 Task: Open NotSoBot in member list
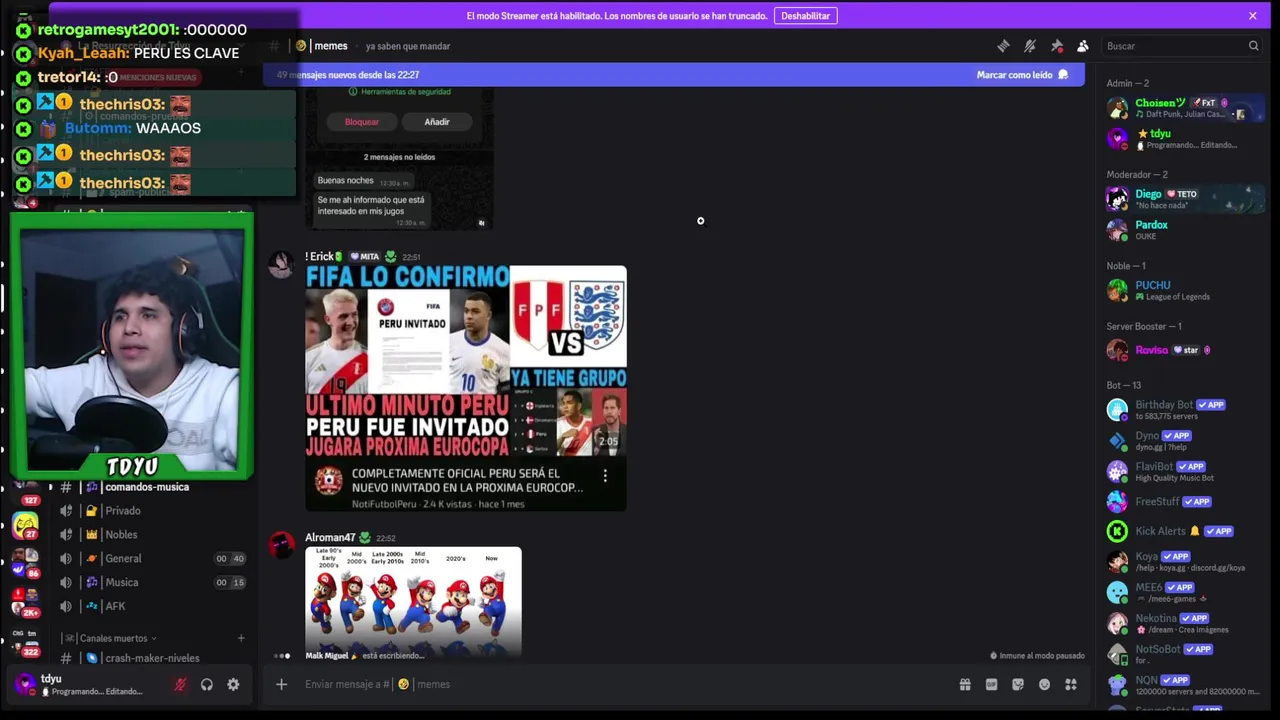pos(1186,654)
